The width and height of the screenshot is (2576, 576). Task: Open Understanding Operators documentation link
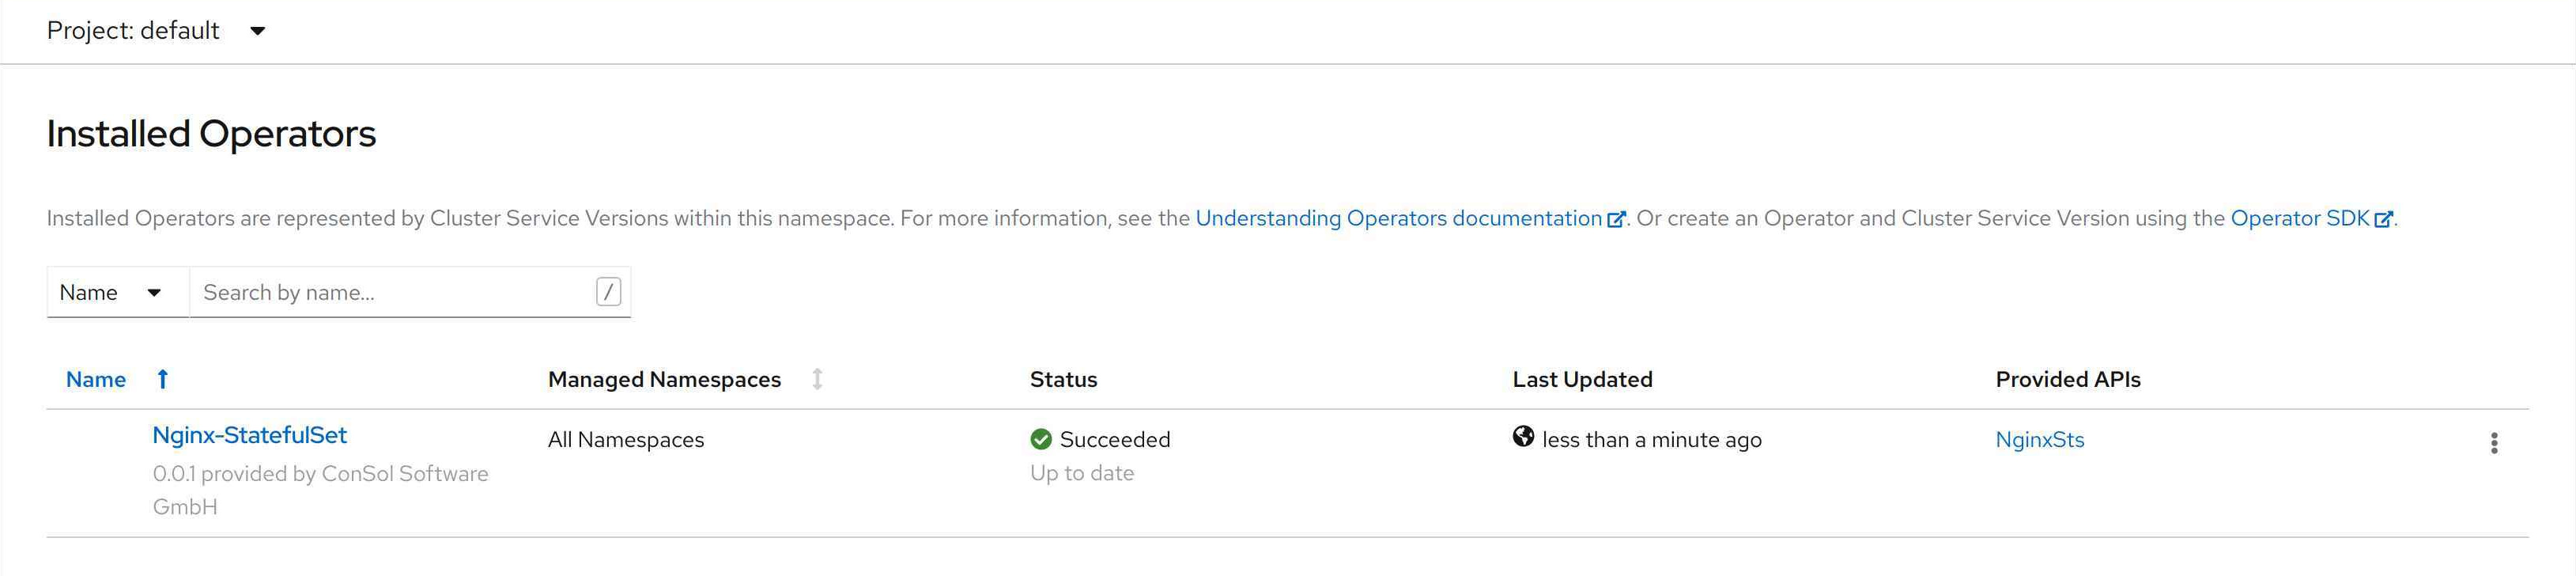tap(1398, 219)
